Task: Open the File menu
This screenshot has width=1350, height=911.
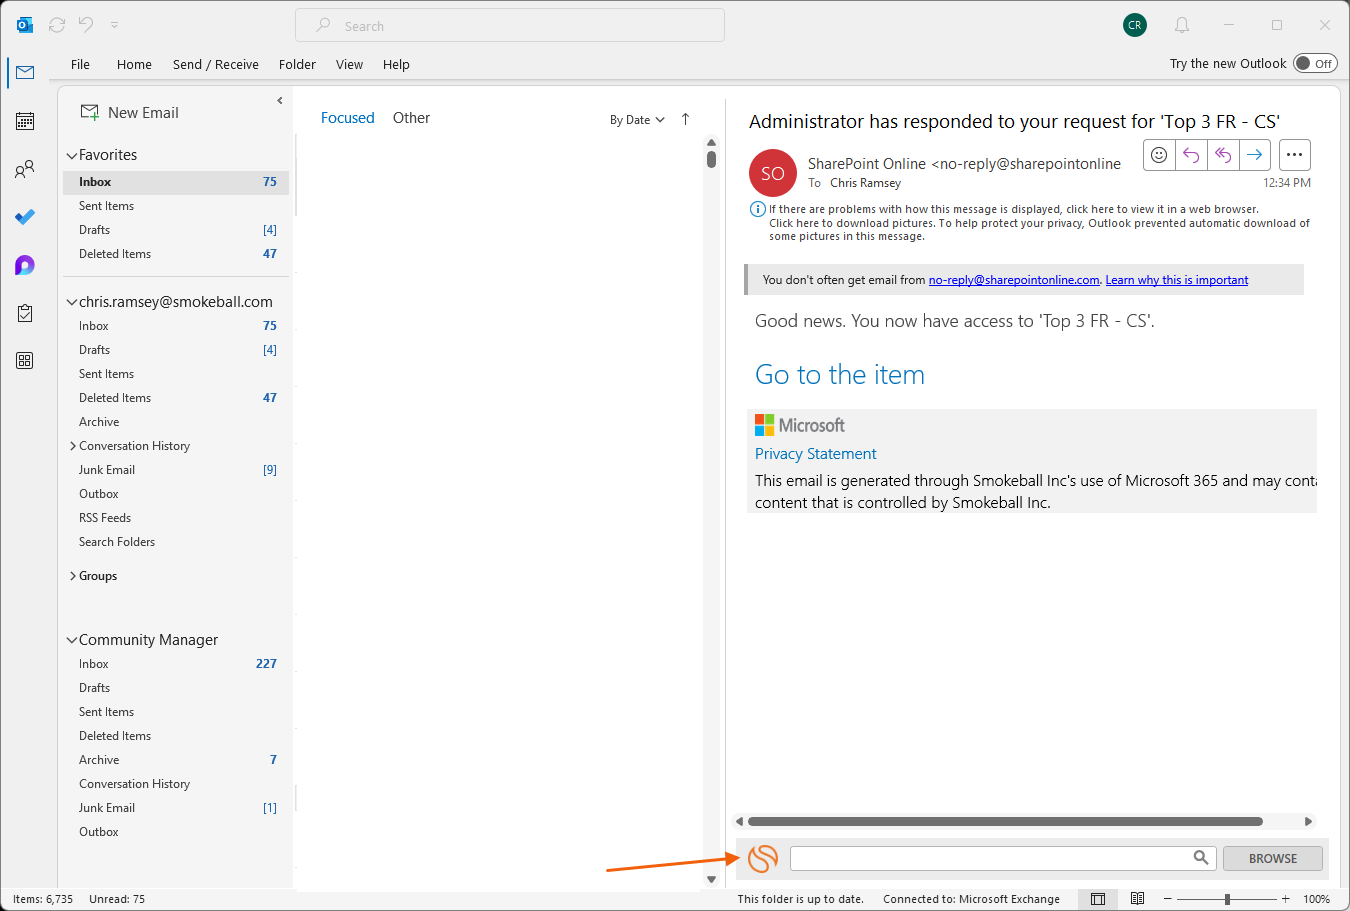Action: pyautogui.click(x=81, y=64)
